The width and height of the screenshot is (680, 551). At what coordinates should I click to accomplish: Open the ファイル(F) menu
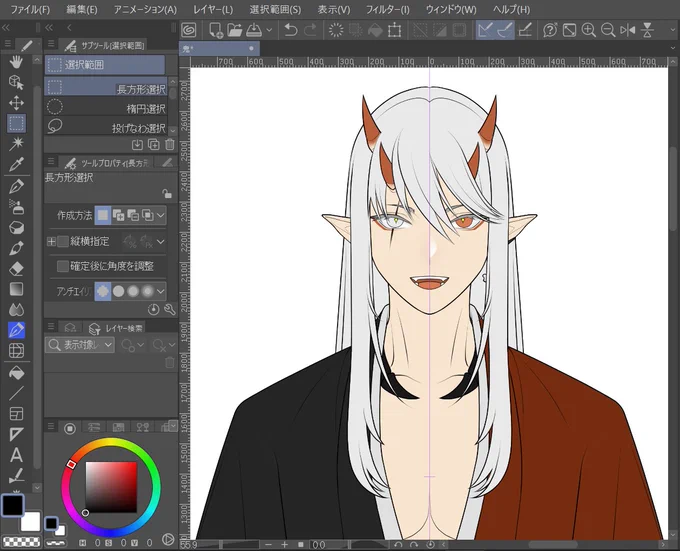(30, 9)
